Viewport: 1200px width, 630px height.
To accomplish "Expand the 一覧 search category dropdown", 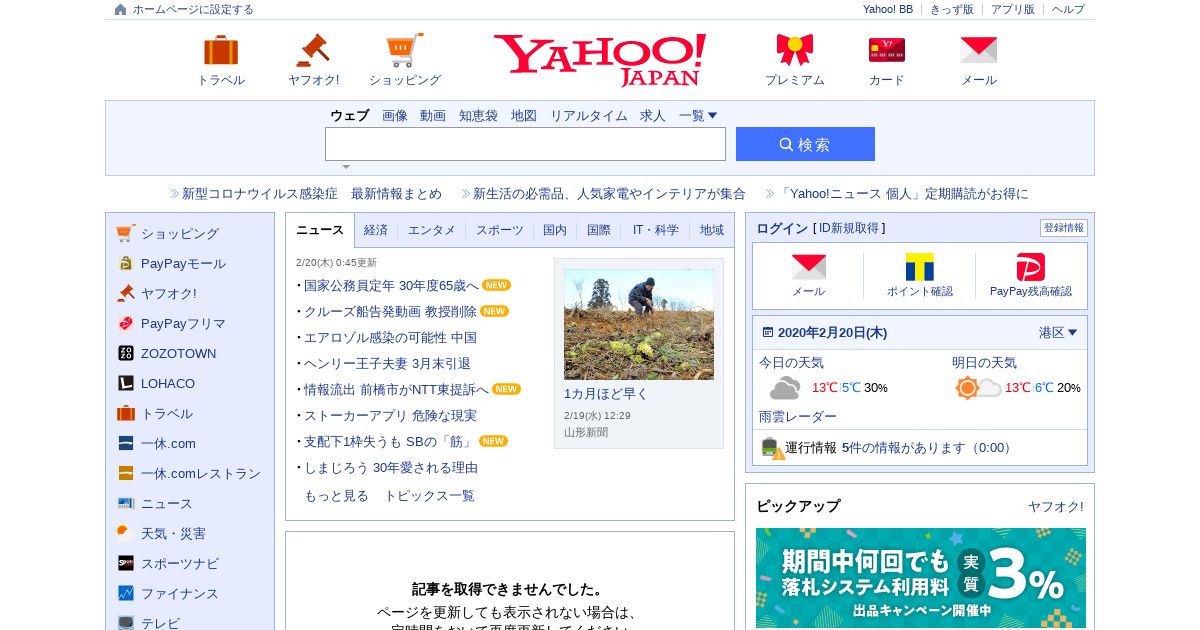I will [698, 115].
